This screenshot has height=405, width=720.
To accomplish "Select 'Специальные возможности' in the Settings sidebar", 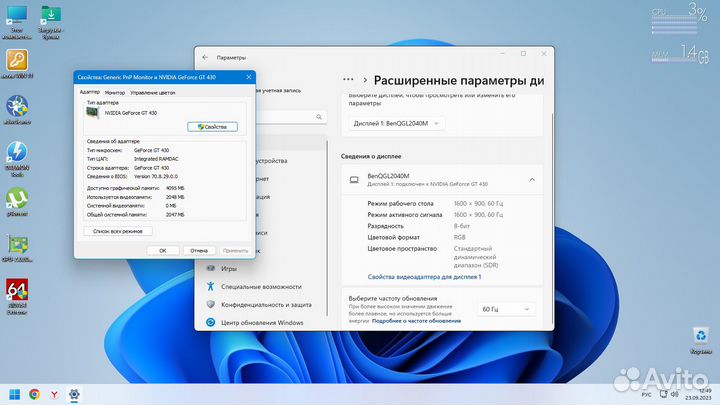I will point(261,287).
